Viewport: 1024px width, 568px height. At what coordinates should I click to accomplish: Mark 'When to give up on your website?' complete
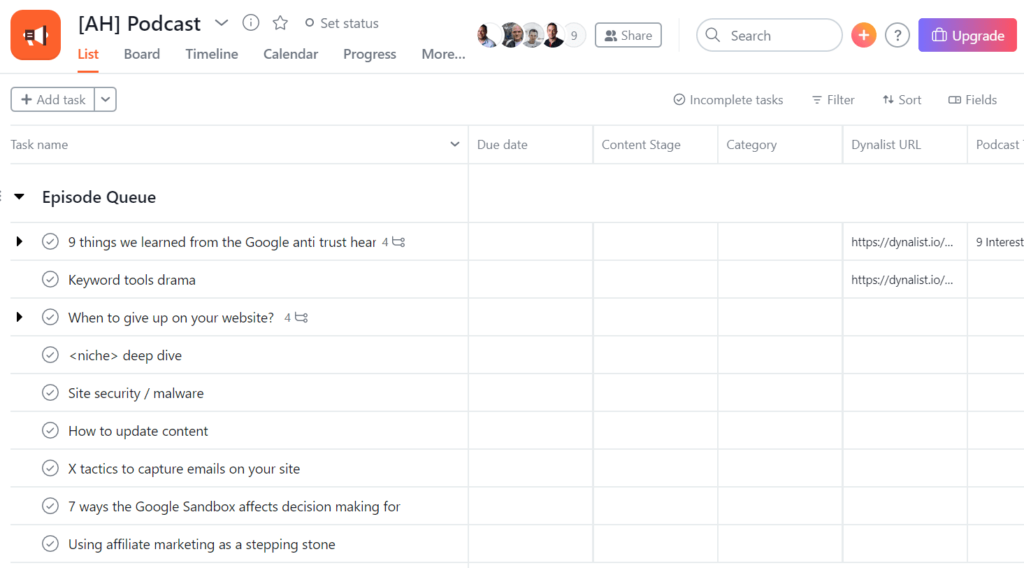coord(50,317)
